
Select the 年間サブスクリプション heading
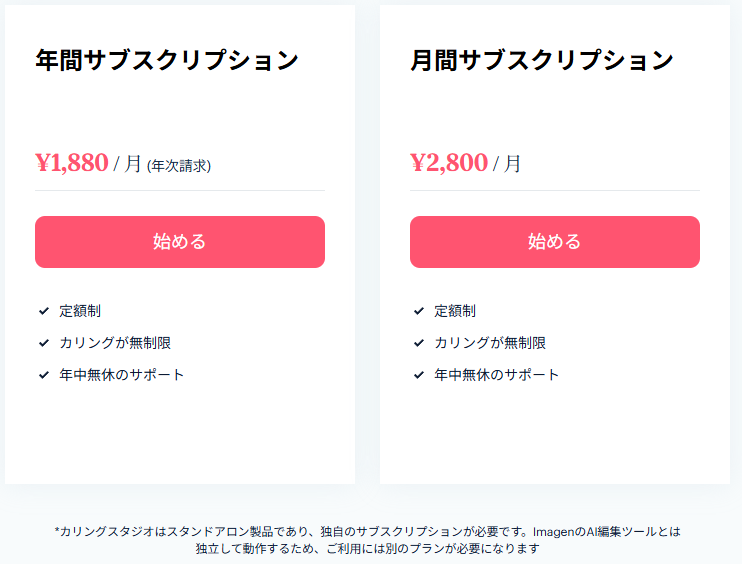point(167,60)
